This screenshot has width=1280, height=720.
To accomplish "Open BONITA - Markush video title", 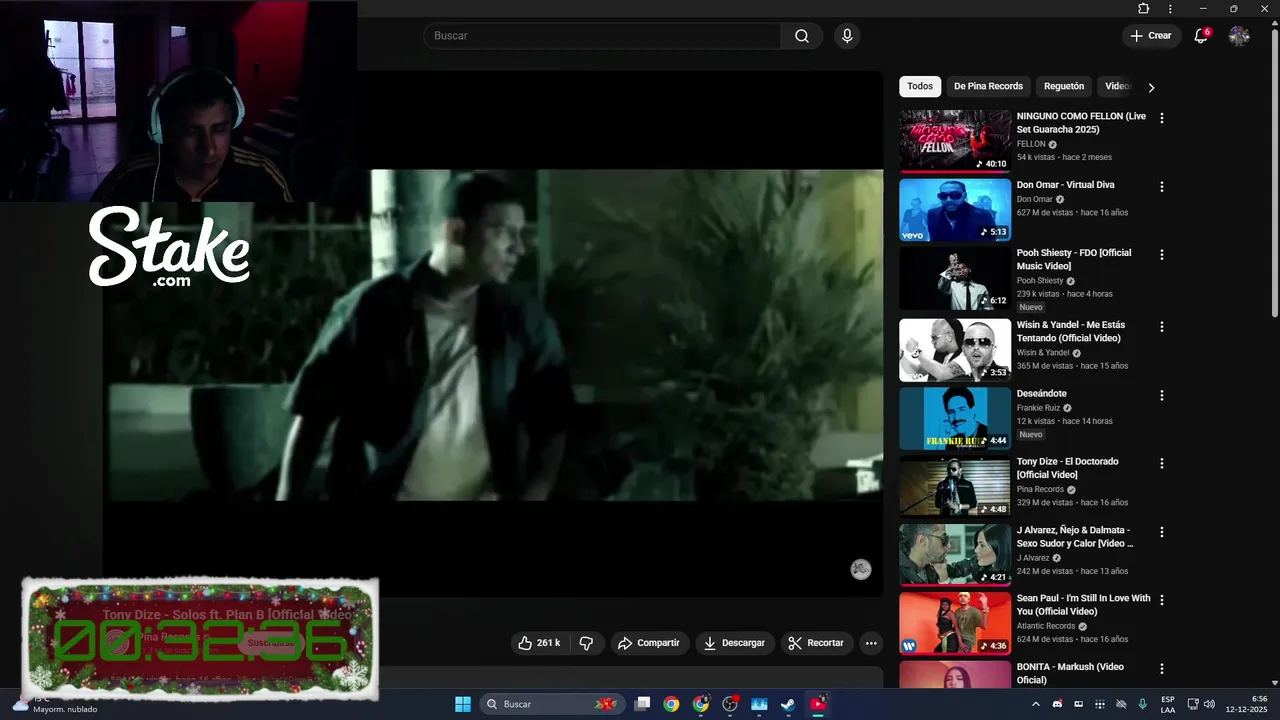I will [x=1070, y=673].
